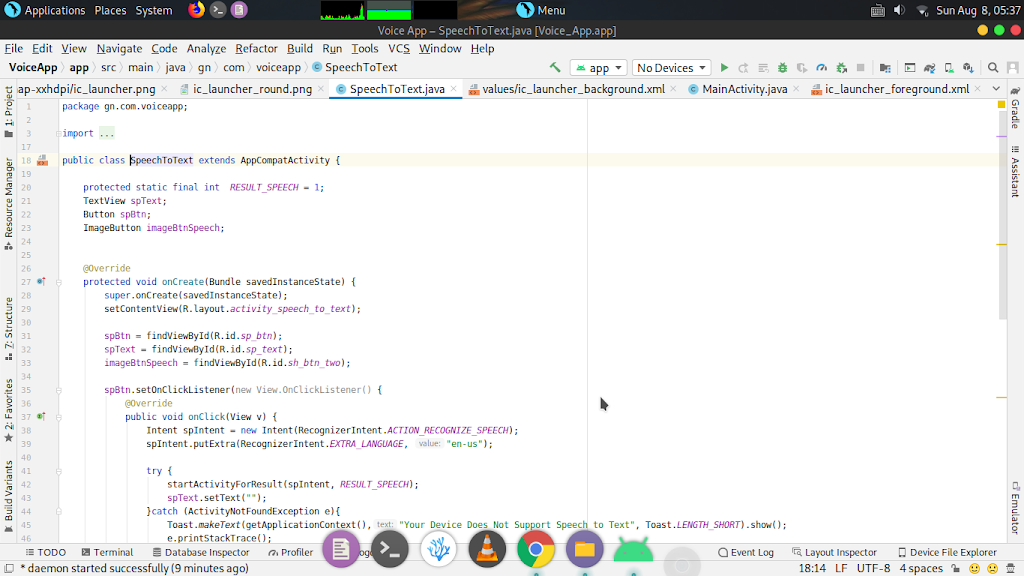
Task: Click the editor vertical scrollbar thumb
Action: pyautogui.click(x=1002, y=216)
